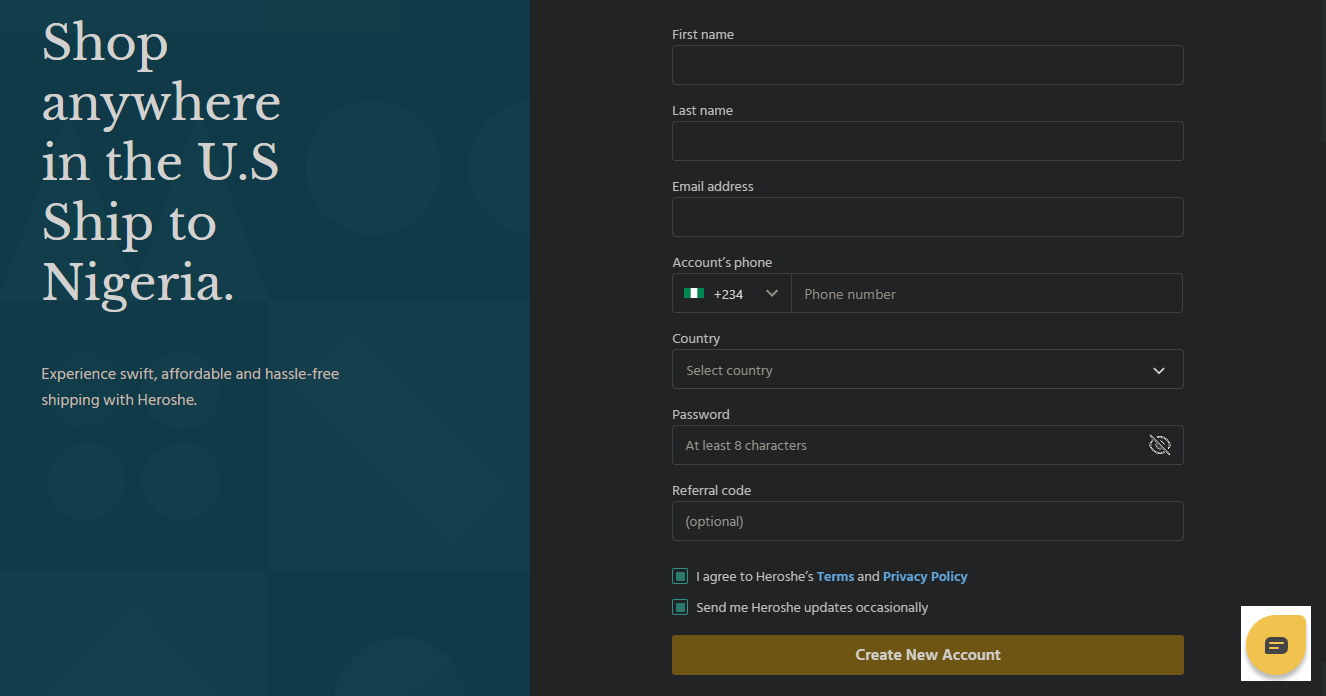Image resolution: width=1326 pixels, height=696 pixels.
Task: Open the chat support widget icon
Action: point(1276,644)
